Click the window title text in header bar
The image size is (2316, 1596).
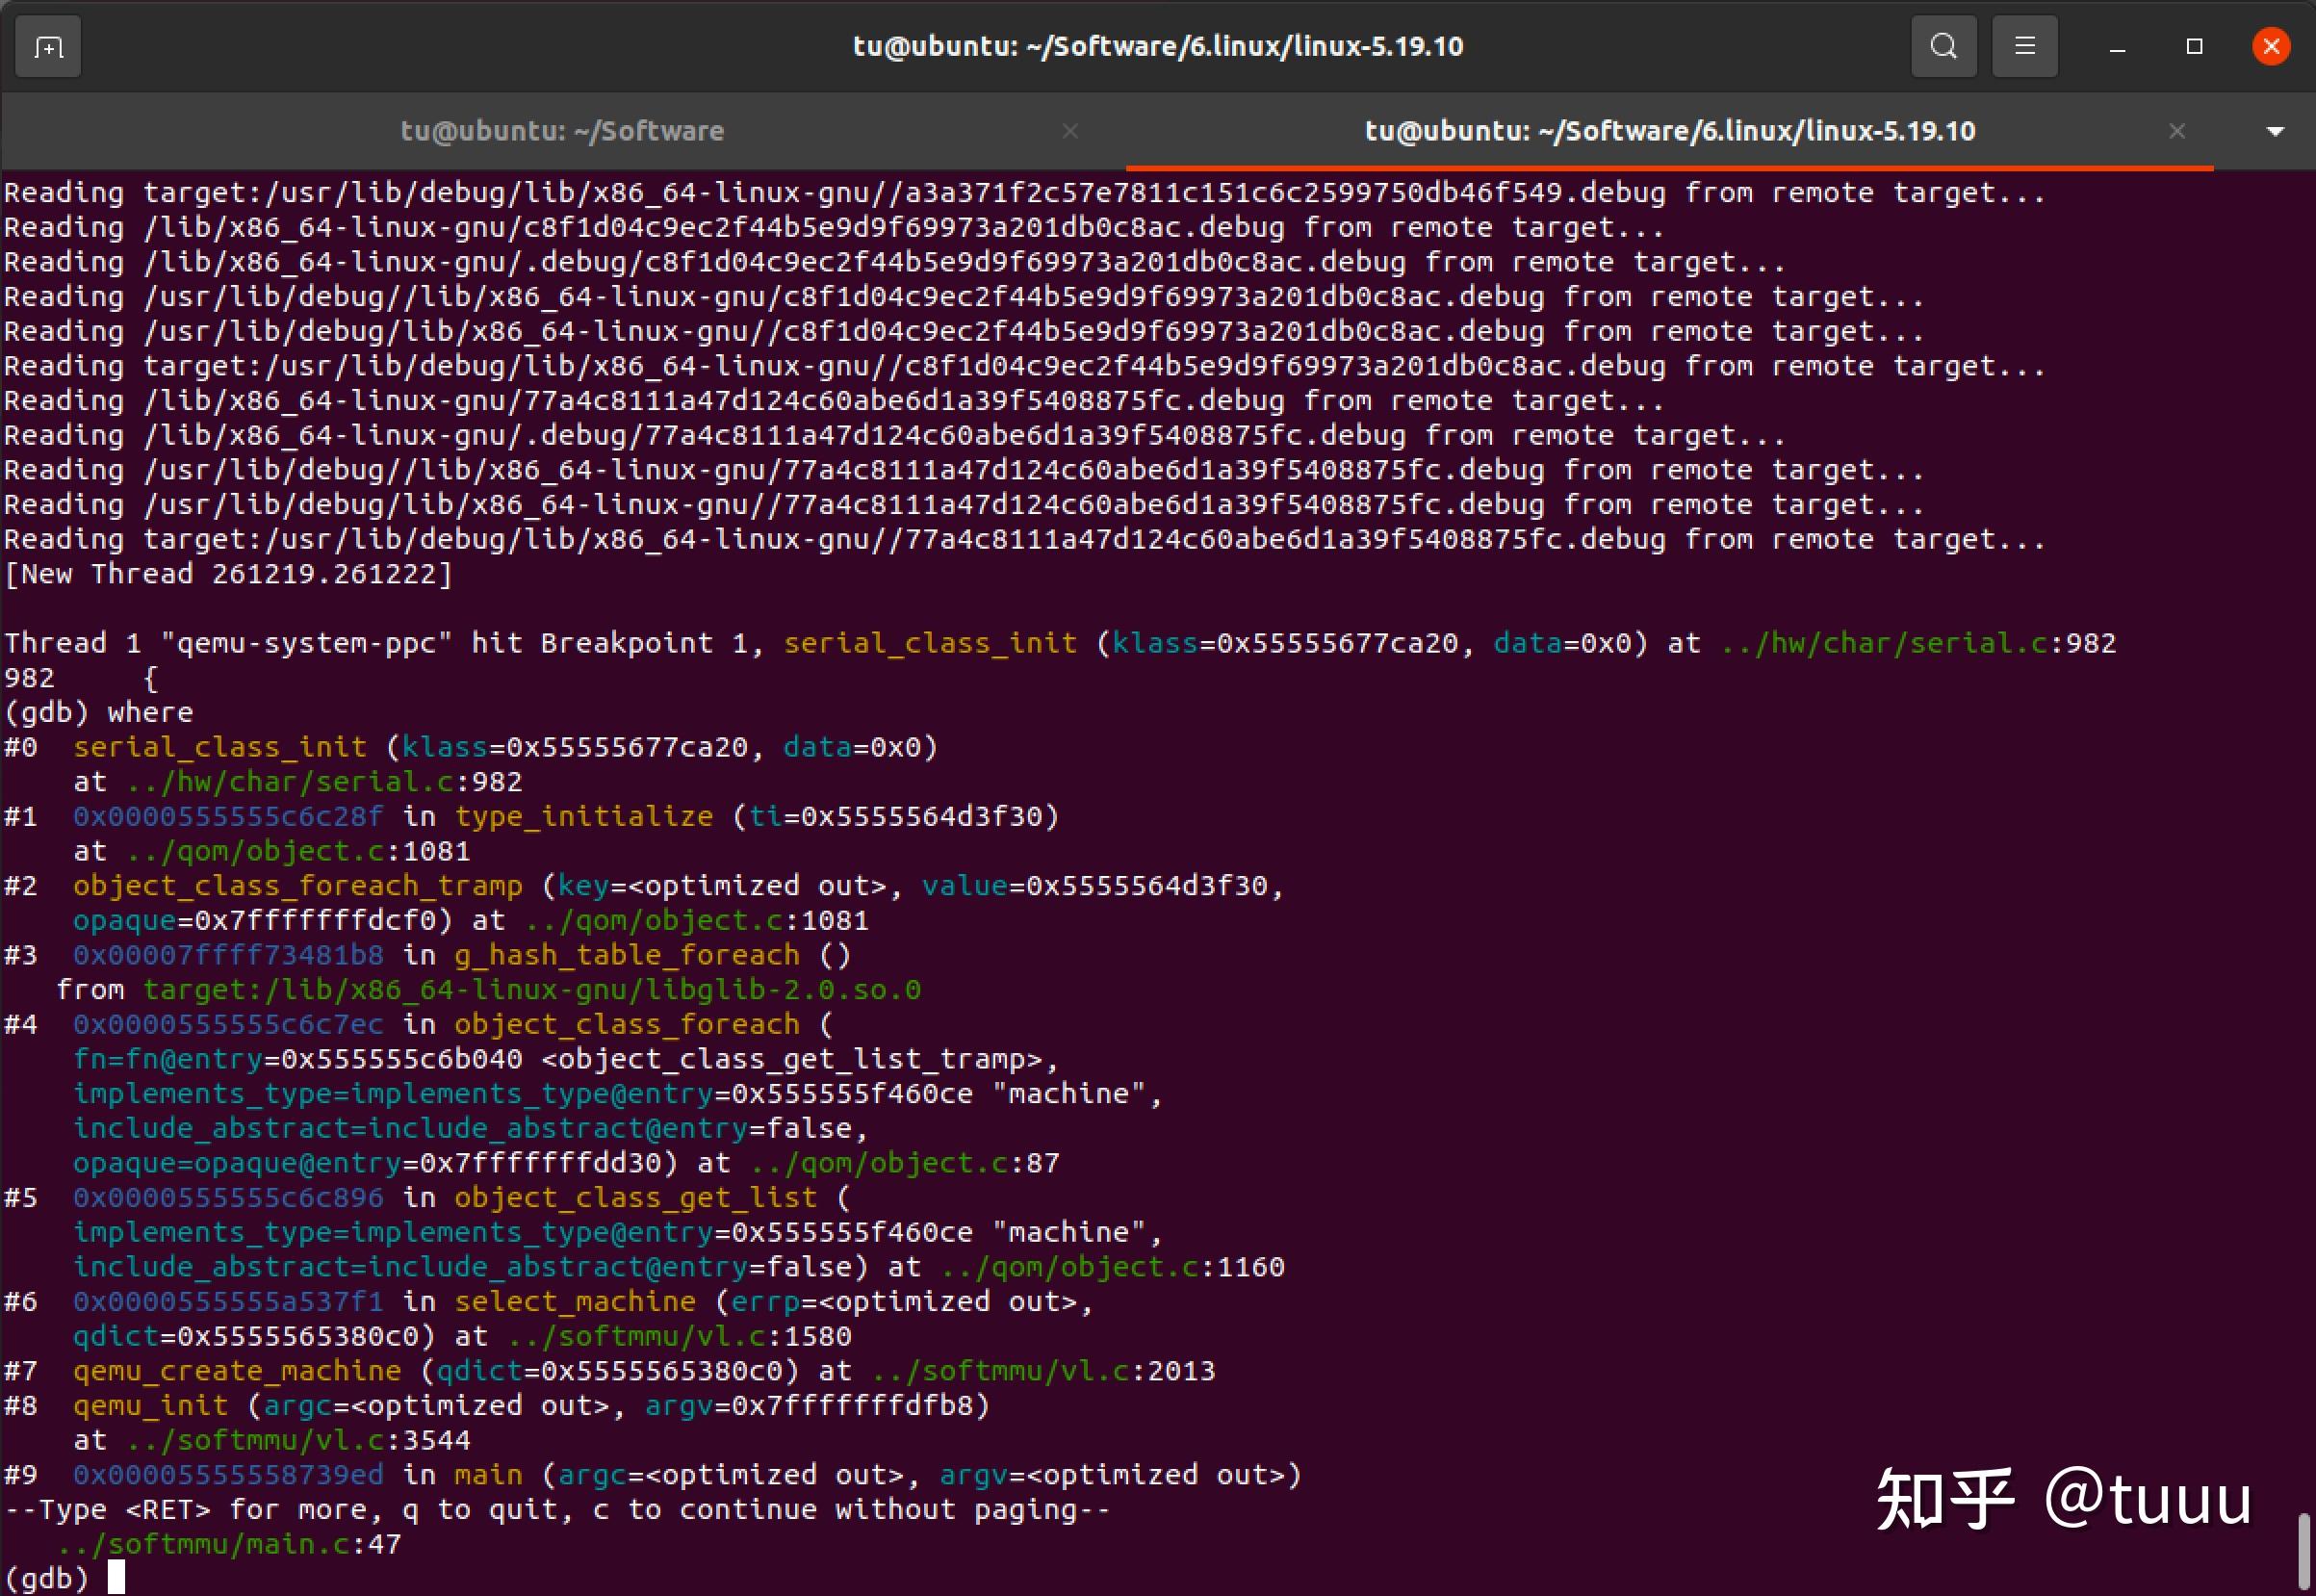coord(1158,46)
